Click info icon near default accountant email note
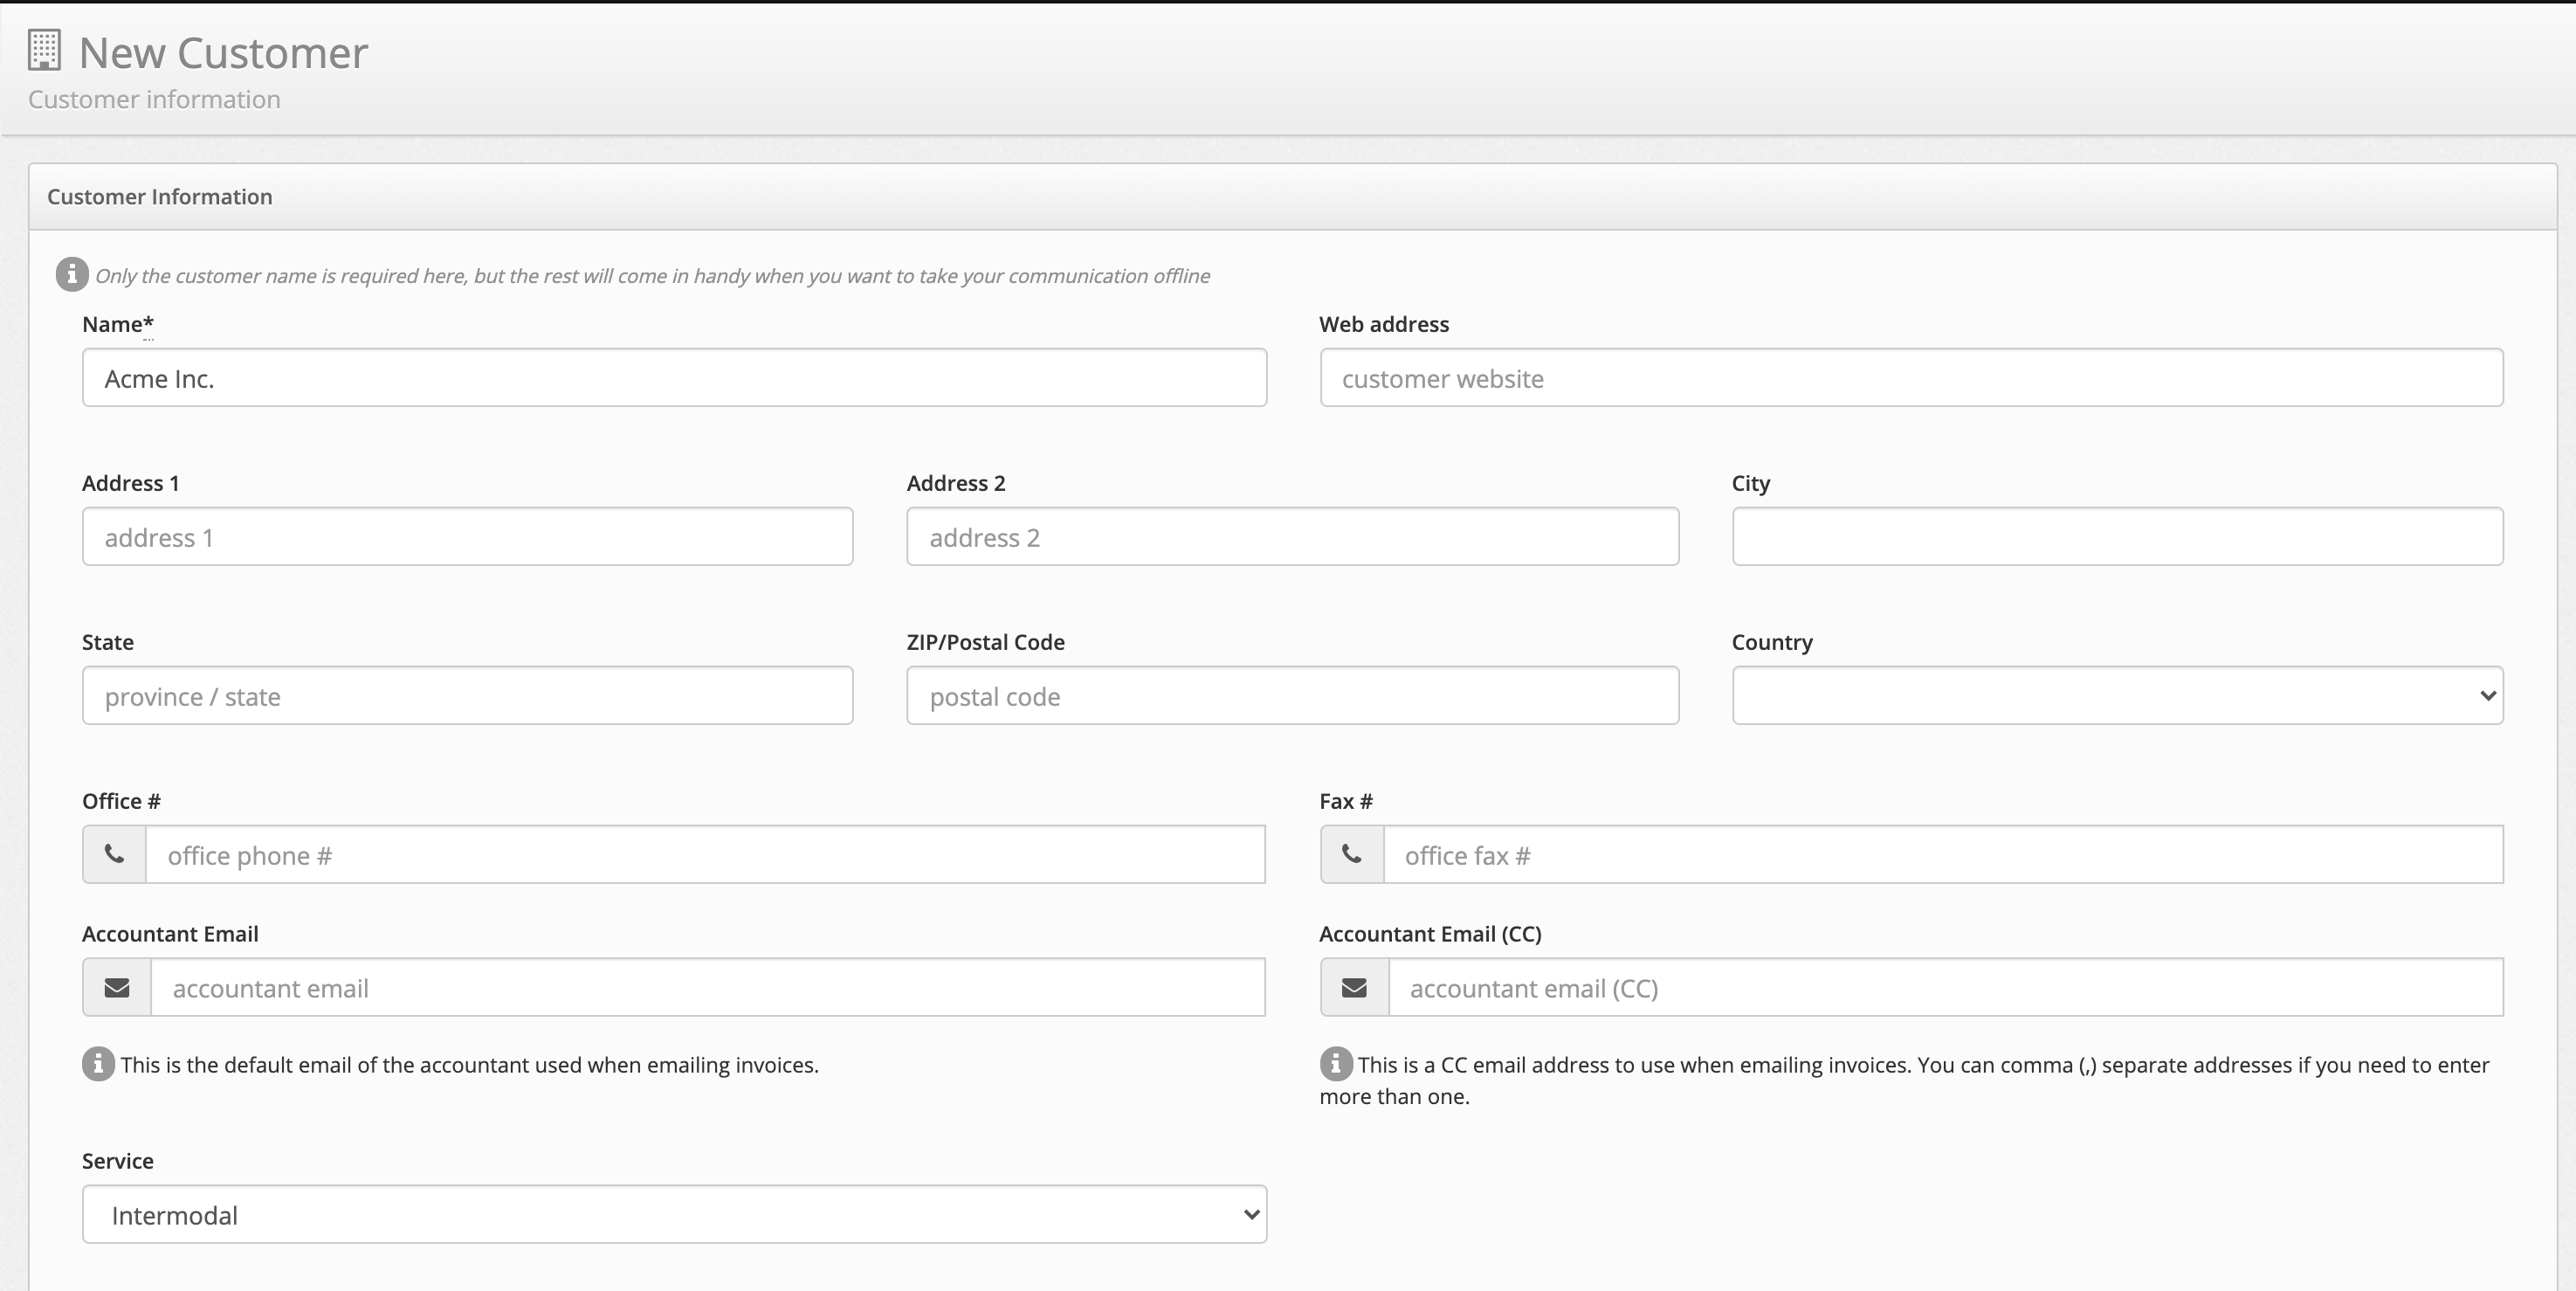The width and height of the screenshot is (2576, 1291). coord(98,1064)
